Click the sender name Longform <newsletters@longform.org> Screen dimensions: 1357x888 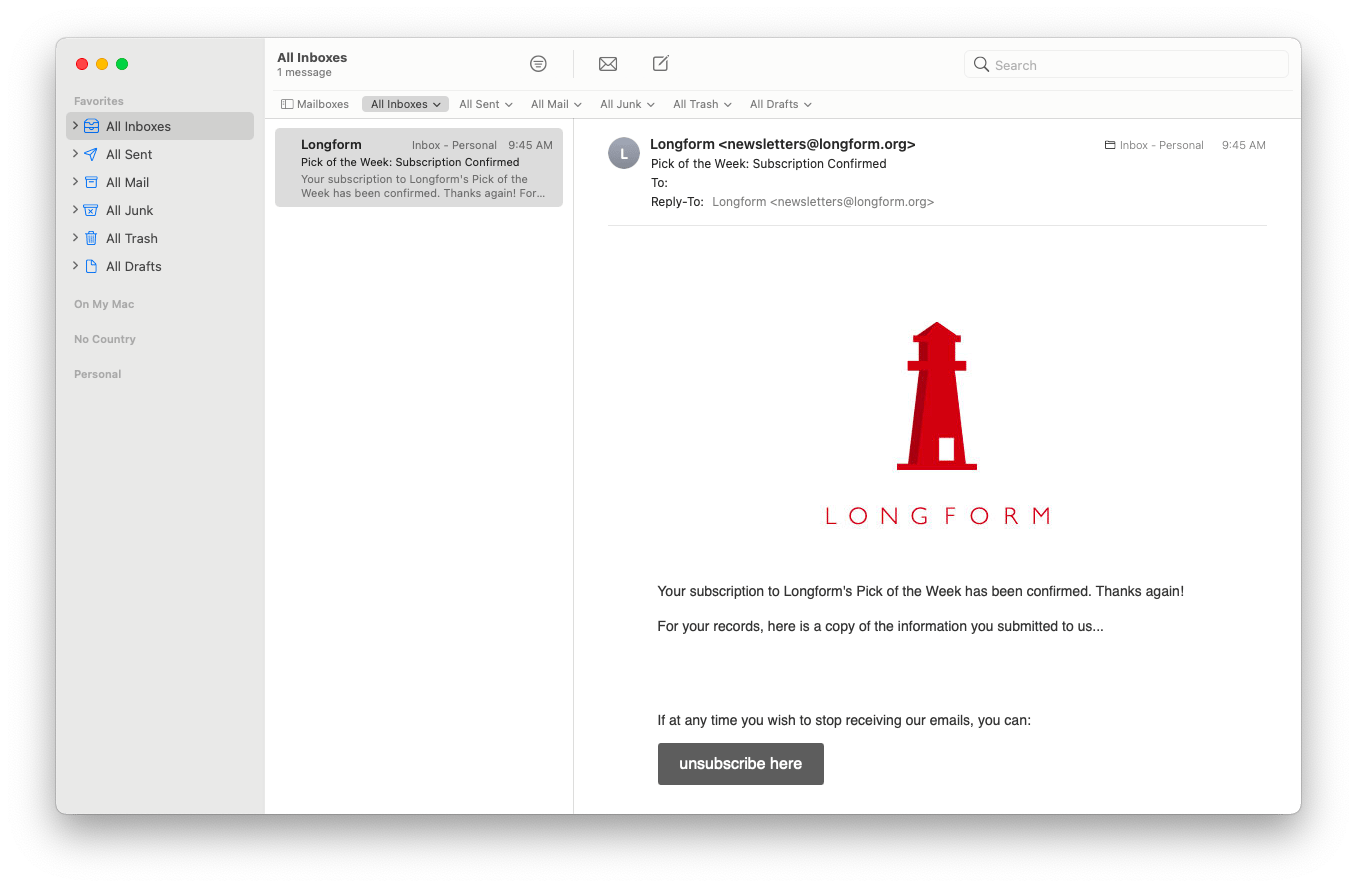point(783,144)
